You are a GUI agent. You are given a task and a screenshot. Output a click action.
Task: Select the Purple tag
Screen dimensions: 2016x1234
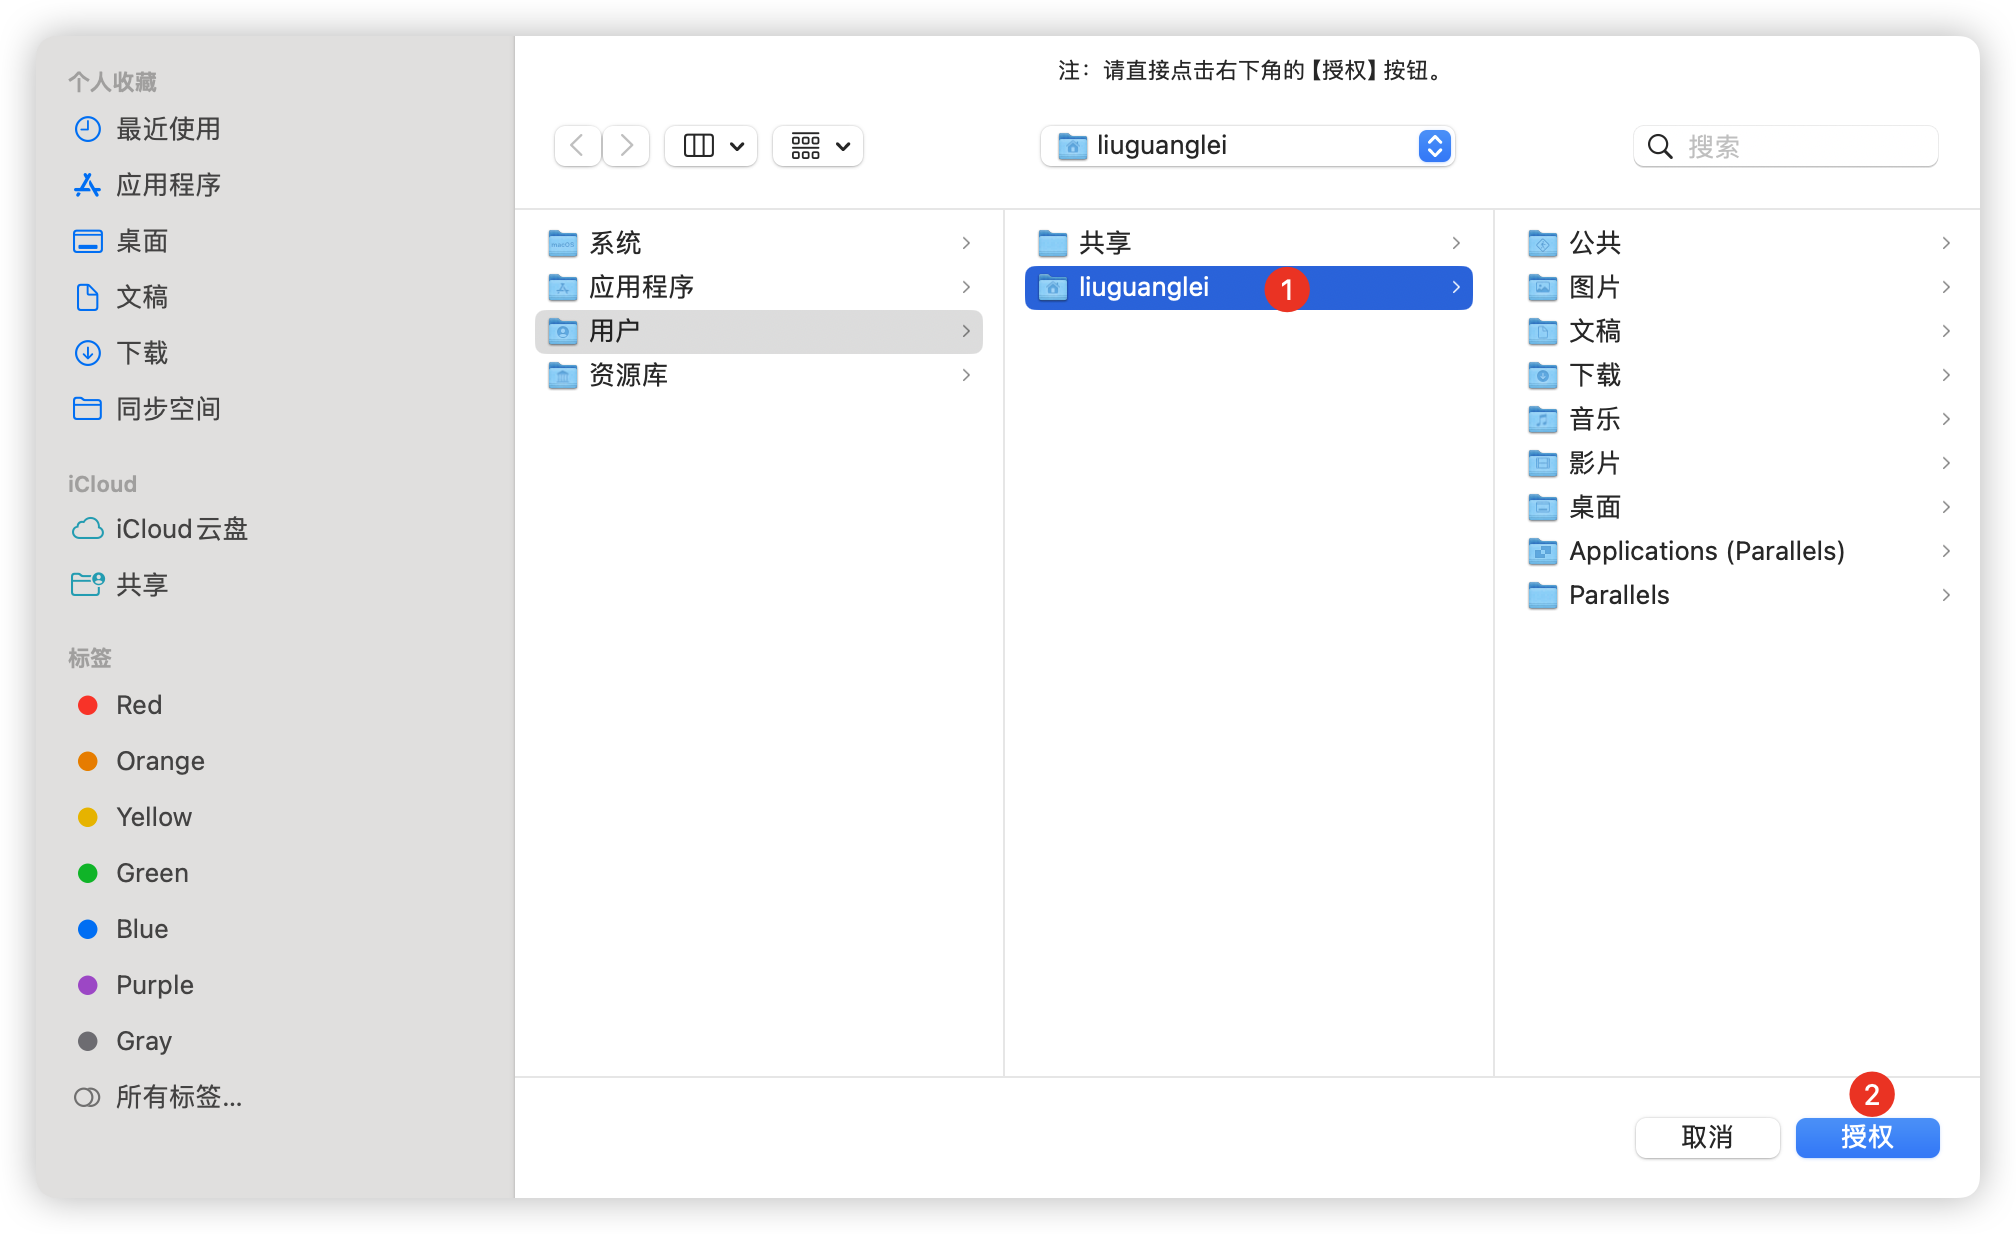coord(154,985)
